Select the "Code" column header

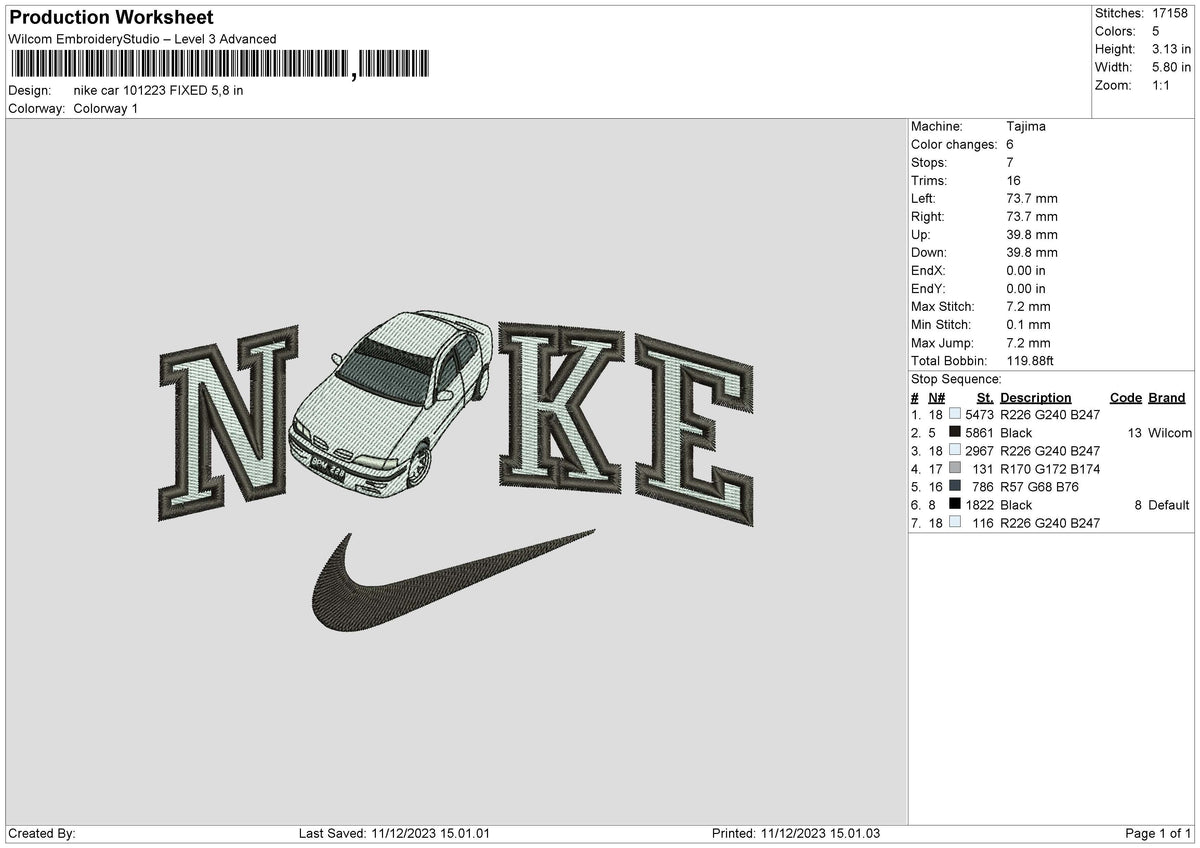click(x=1125, y=398)
